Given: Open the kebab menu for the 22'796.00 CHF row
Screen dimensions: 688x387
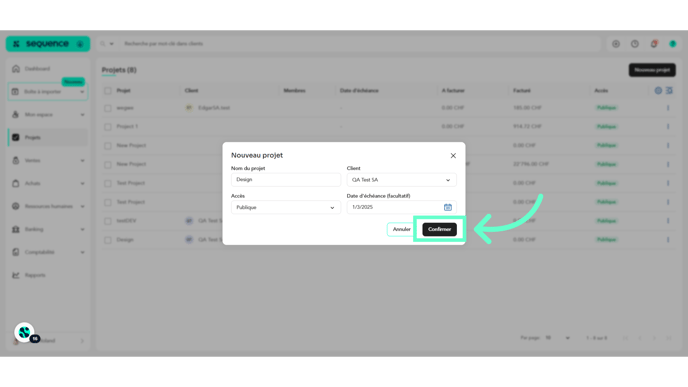Looking at the screenshot, I should 668,164.
